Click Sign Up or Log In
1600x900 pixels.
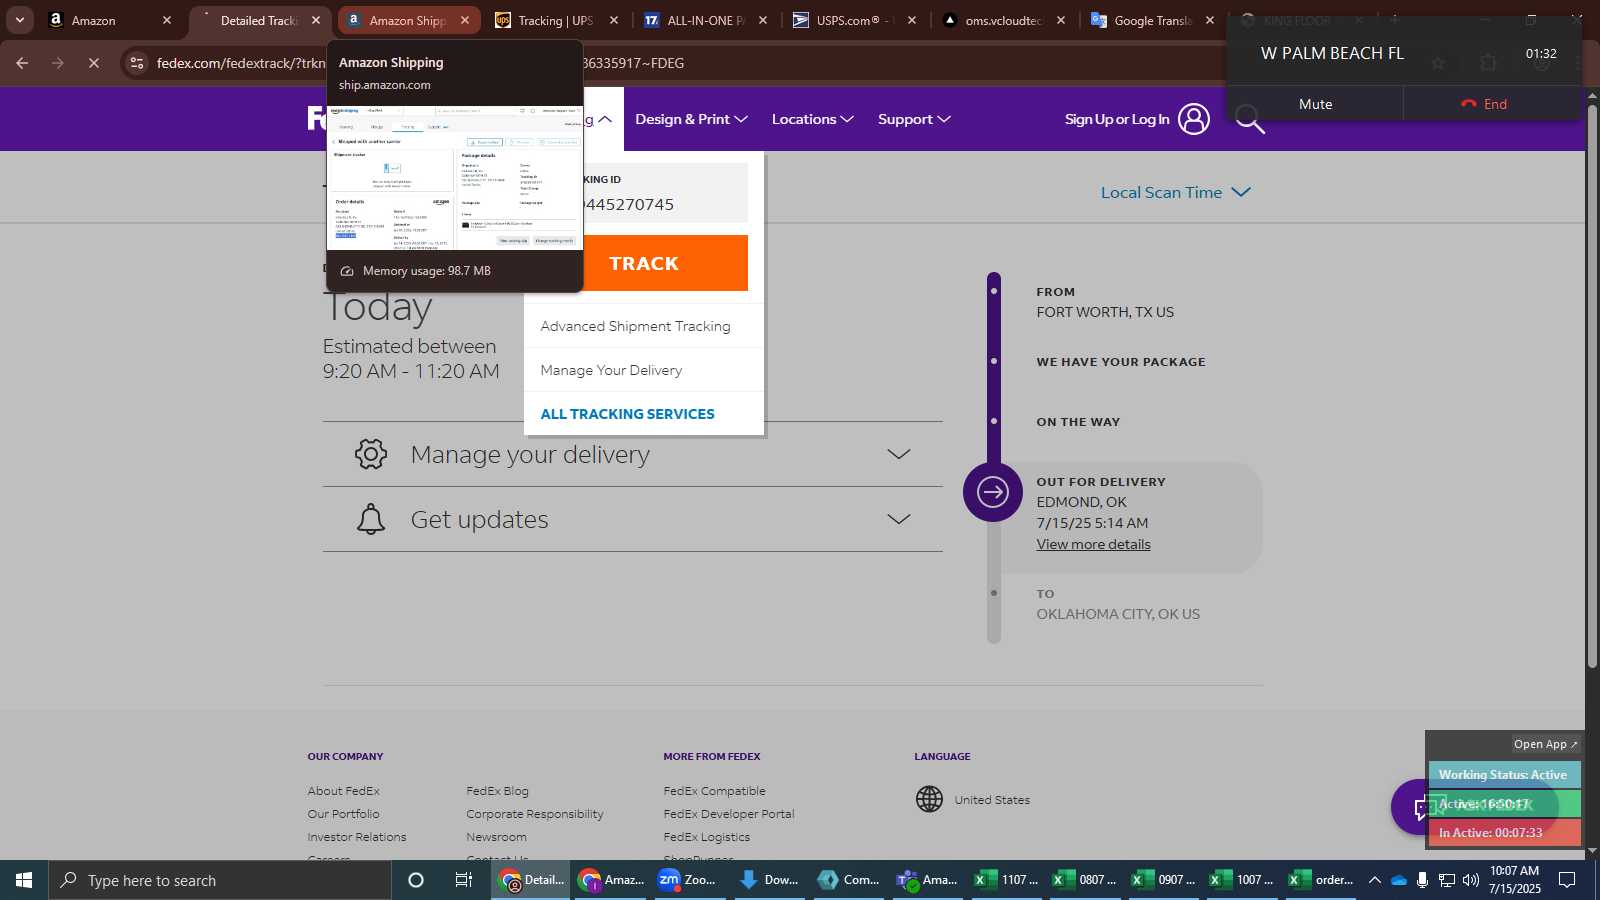1117,119
